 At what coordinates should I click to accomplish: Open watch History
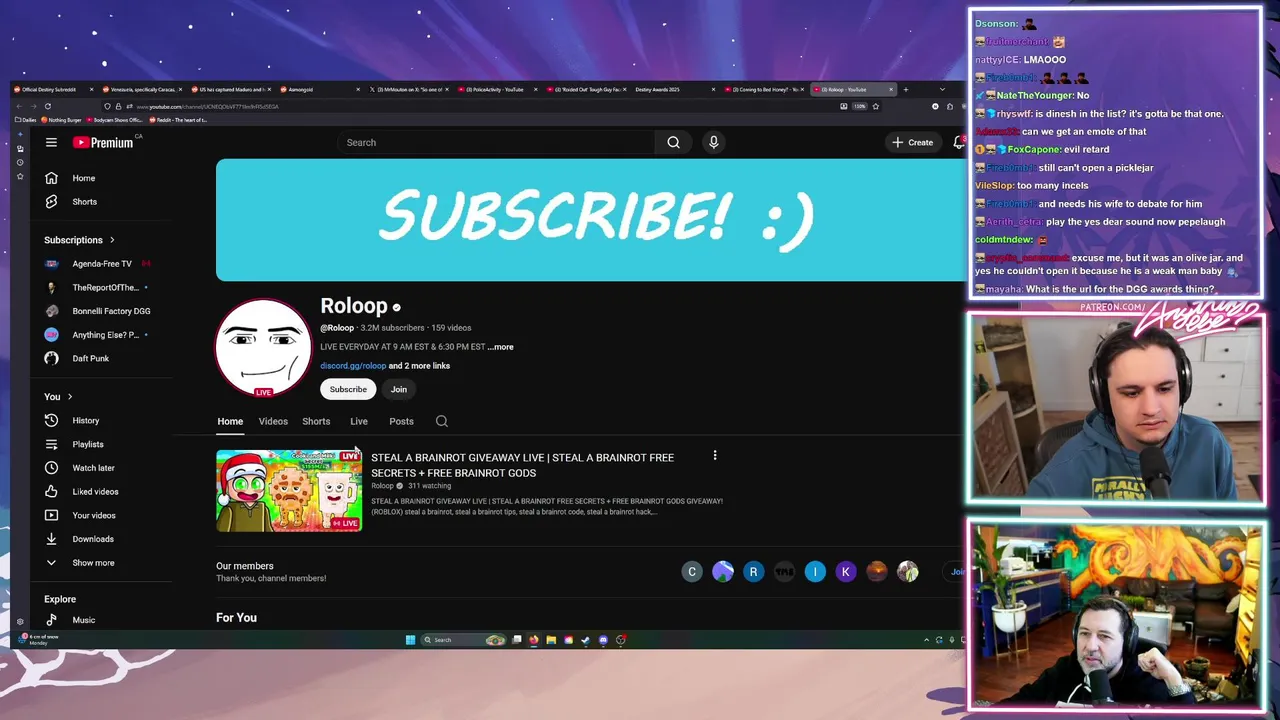click(x=85, y=421)
